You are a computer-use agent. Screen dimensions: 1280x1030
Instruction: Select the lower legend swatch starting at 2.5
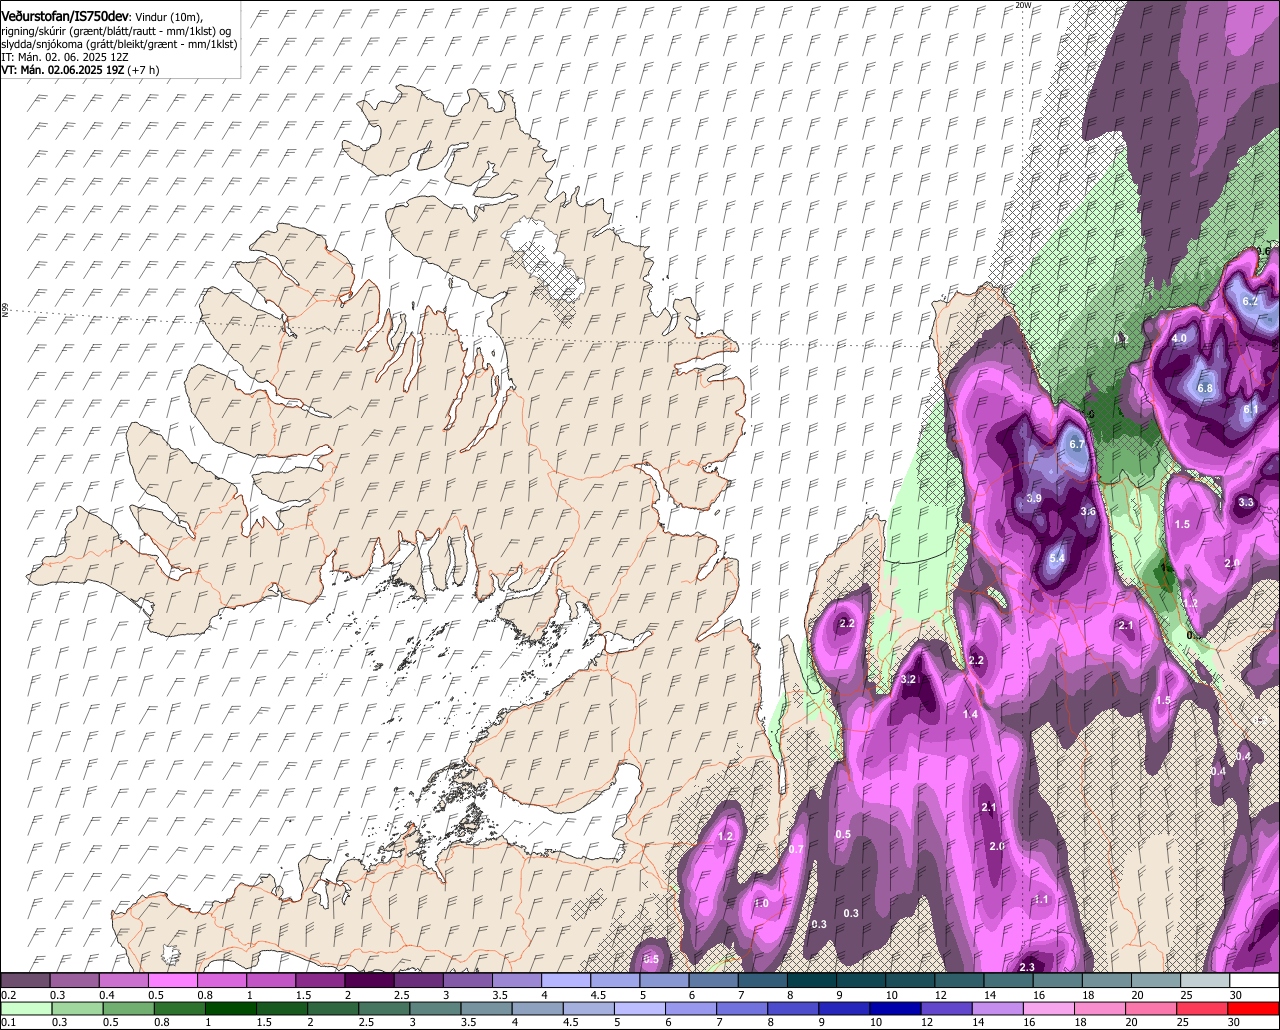pos(384,1008)
